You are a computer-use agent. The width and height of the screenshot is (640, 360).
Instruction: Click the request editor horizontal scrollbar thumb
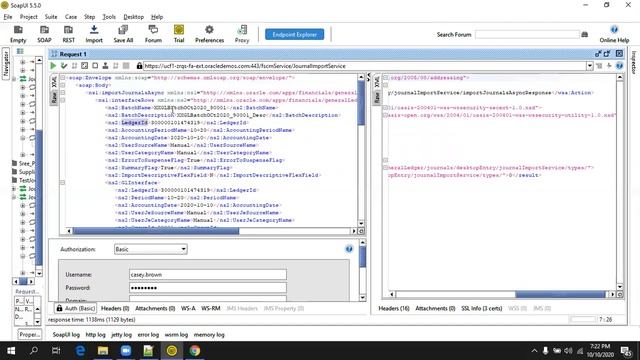click(156, 231)
